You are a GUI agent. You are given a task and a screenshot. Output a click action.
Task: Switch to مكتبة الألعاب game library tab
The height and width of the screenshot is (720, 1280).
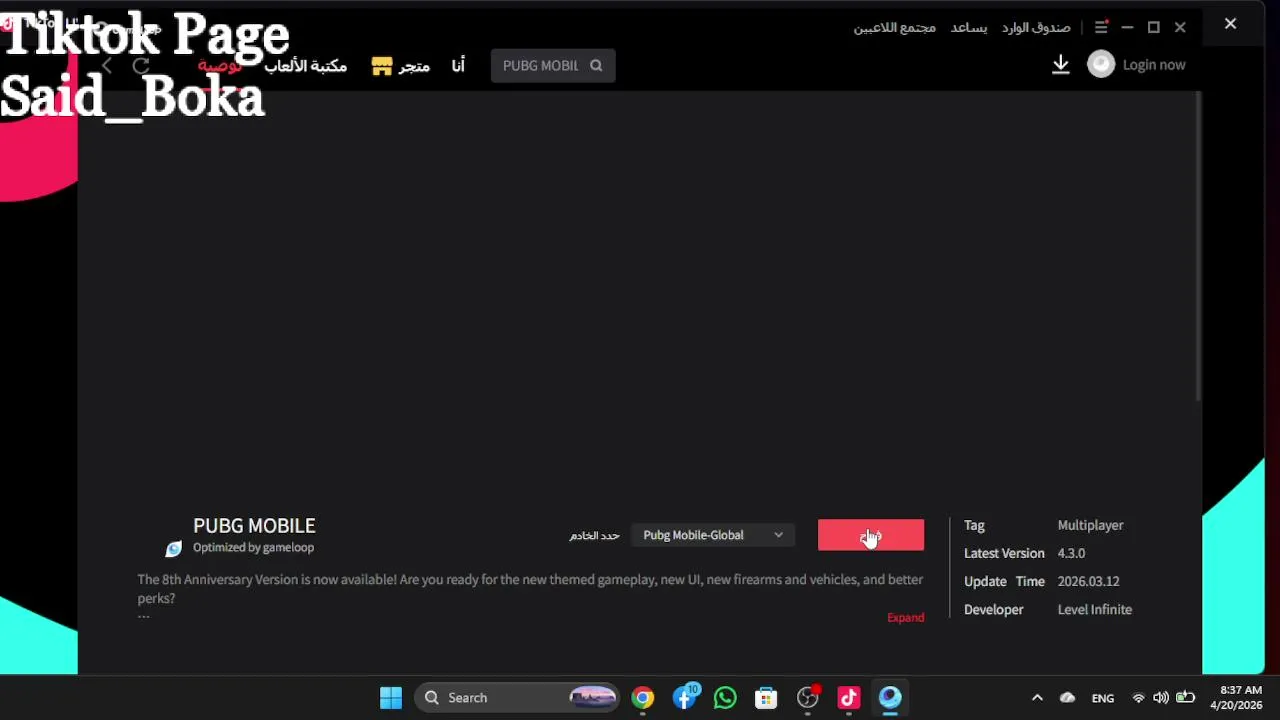(x=305, y=66)
